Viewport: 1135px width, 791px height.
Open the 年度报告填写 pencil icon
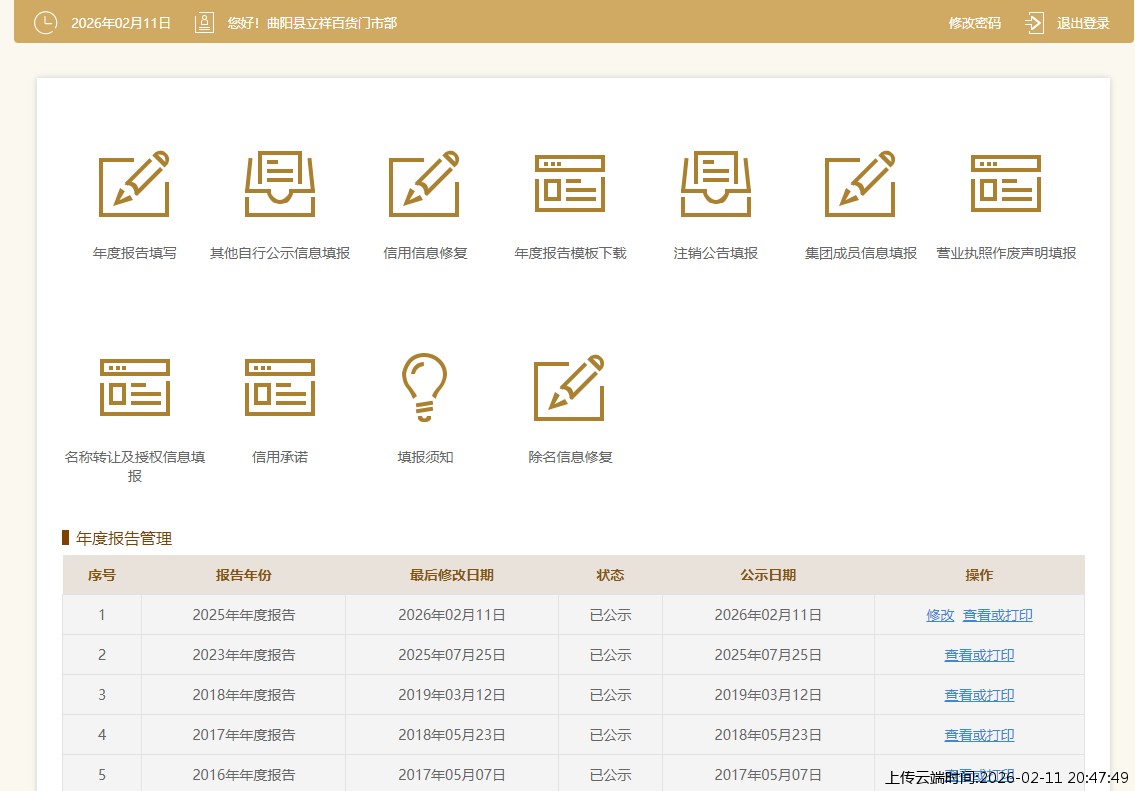(134, 185)
